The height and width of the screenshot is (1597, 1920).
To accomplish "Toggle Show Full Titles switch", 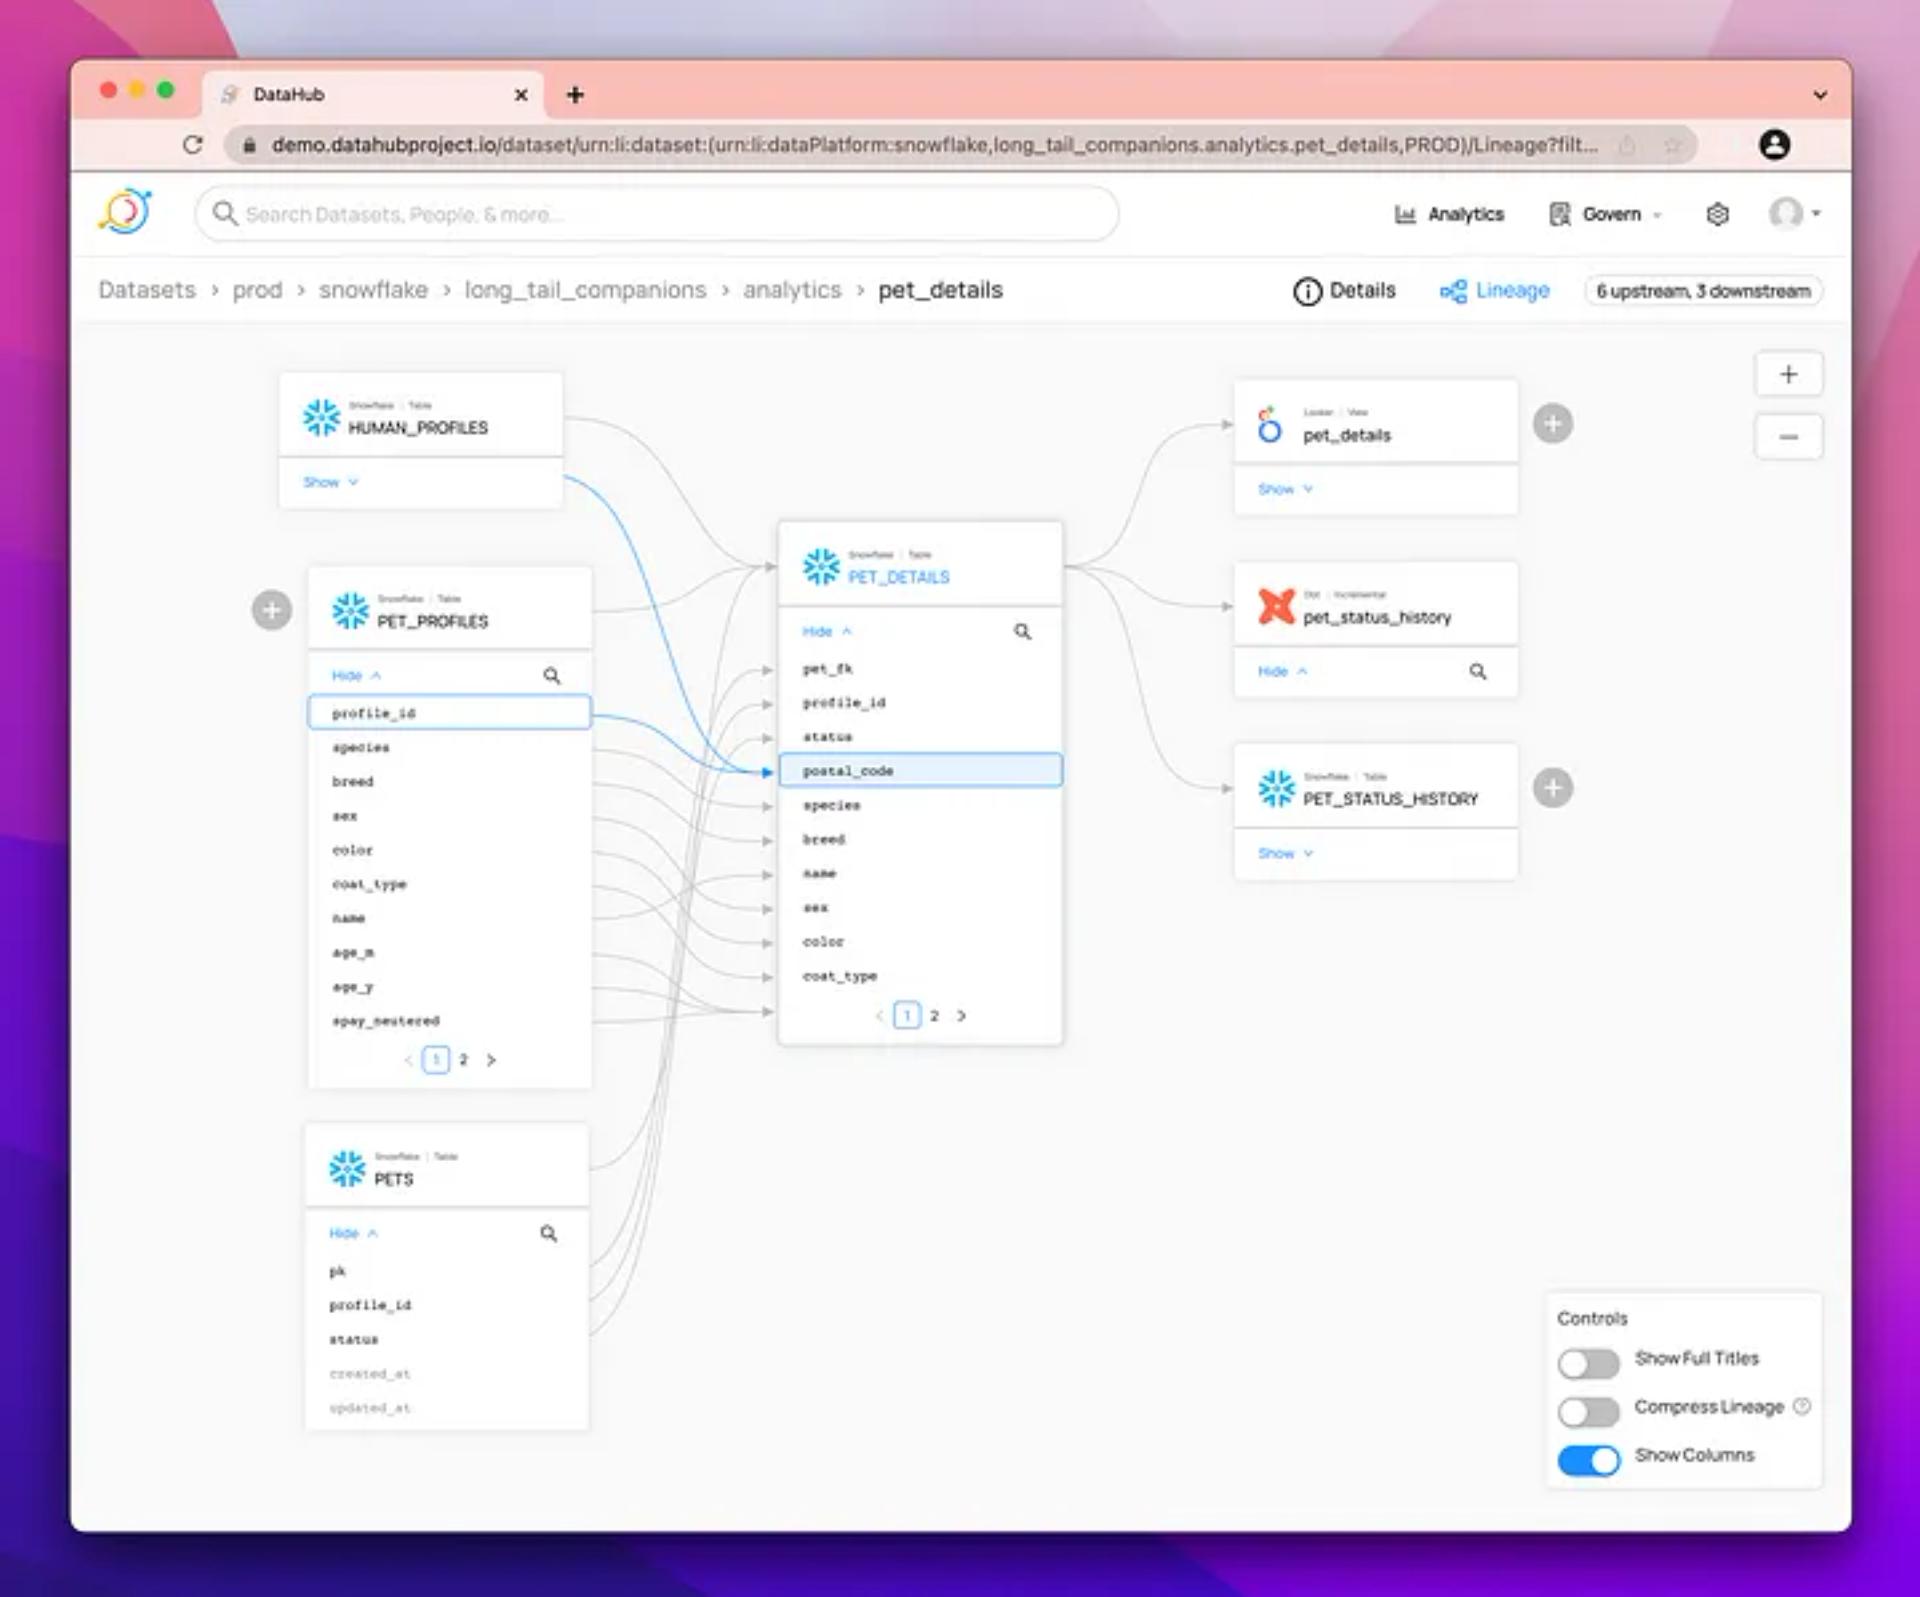I will (x=1588, y=1363).
